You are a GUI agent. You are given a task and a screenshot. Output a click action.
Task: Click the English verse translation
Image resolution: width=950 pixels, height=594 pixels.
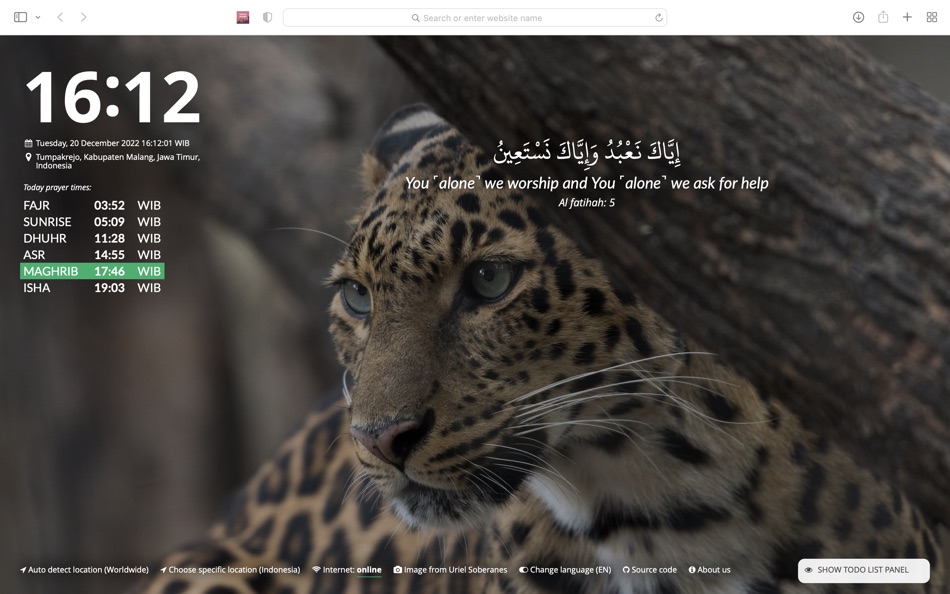[586, 183]
